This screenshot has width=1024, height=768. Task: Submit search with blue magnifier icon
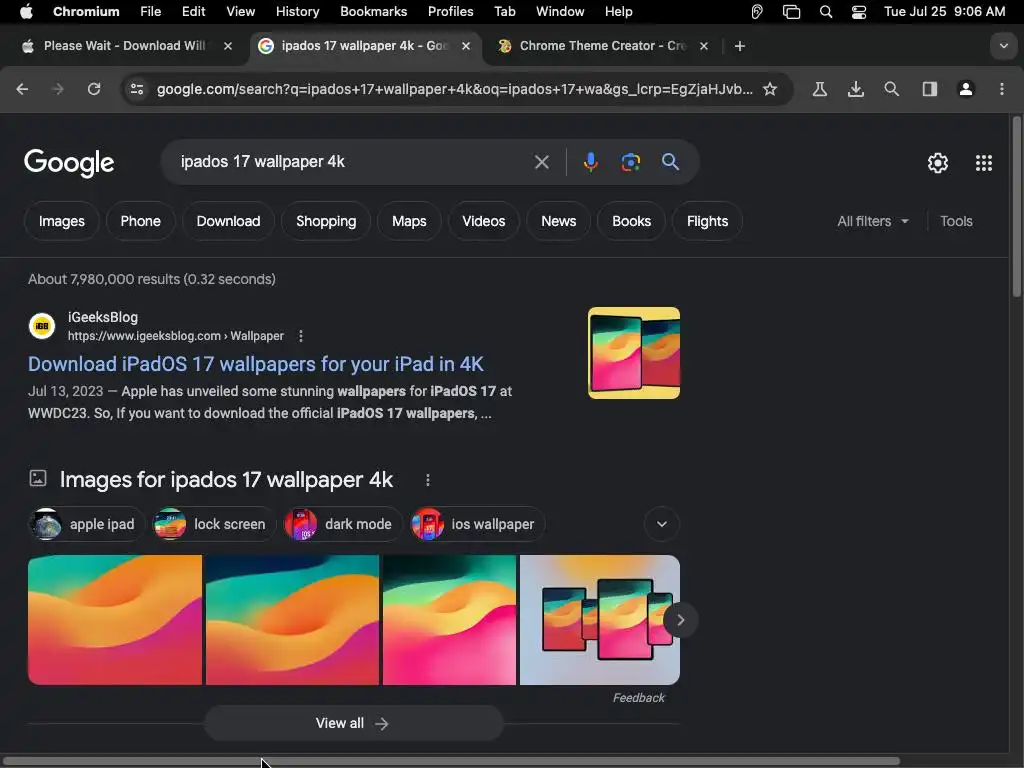(x=670, y=162)
